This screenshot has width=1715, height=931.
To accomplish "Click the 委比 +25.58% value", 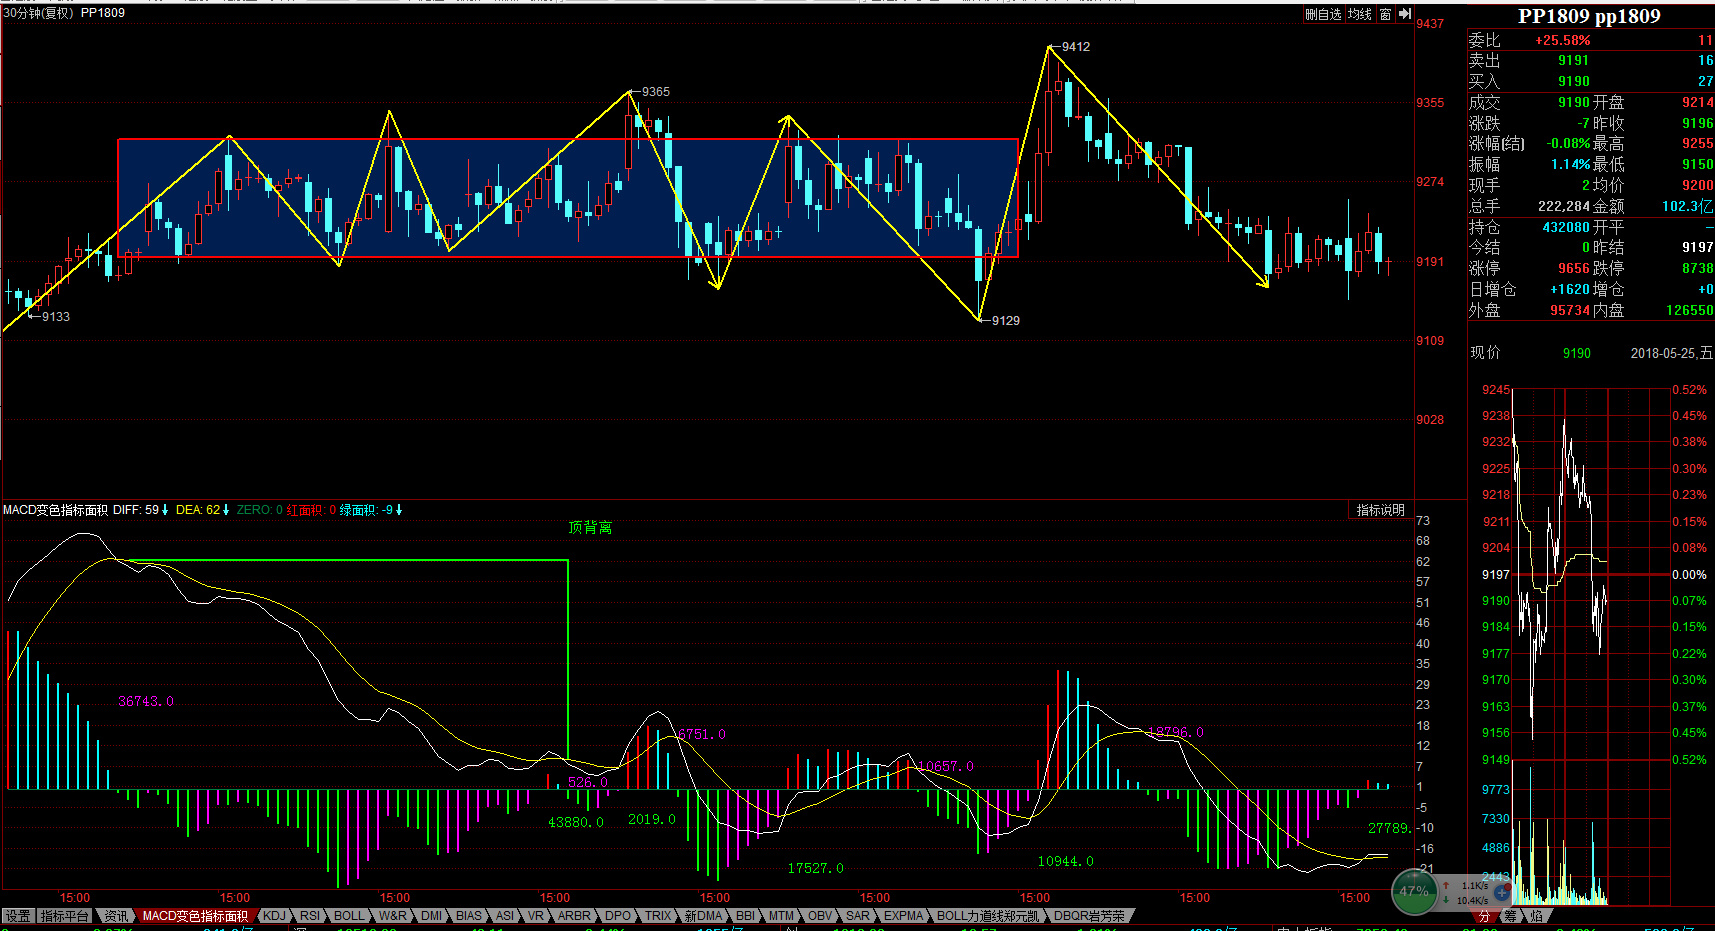I will [1563, 41].
